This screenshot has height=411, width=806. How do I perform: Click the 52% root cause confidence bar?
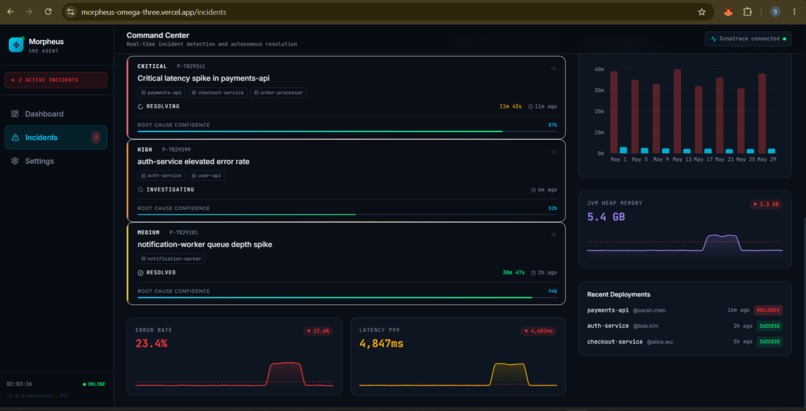pyautogui.click(x=347, y=214)
